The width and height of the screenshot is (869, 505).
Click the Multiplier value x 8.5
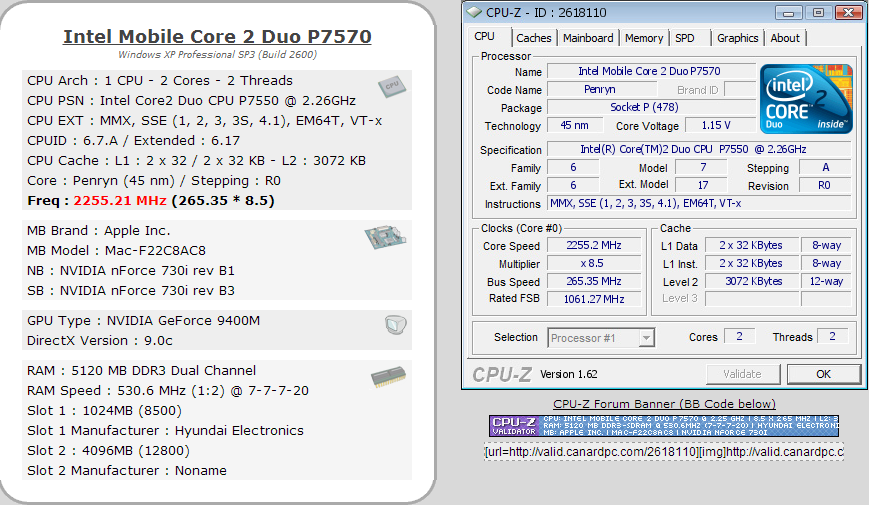tap(594, 263)
